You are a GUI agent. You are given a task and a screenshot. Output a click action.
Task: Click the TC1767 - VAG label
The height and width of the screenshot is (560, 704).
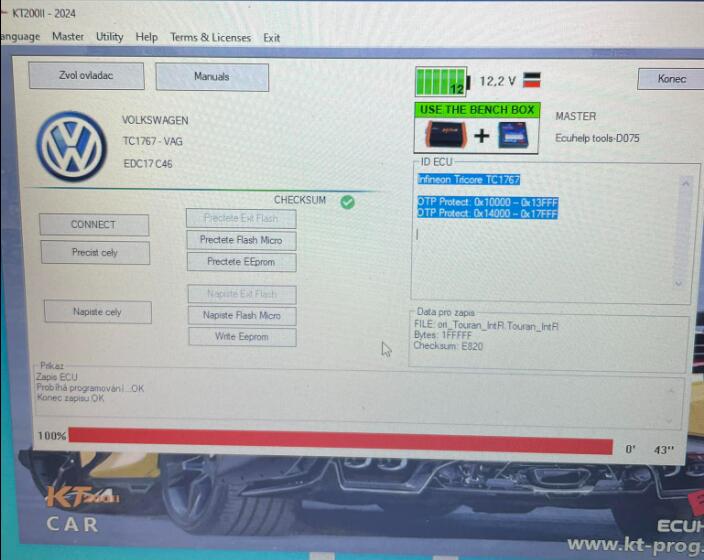(153, 141)
